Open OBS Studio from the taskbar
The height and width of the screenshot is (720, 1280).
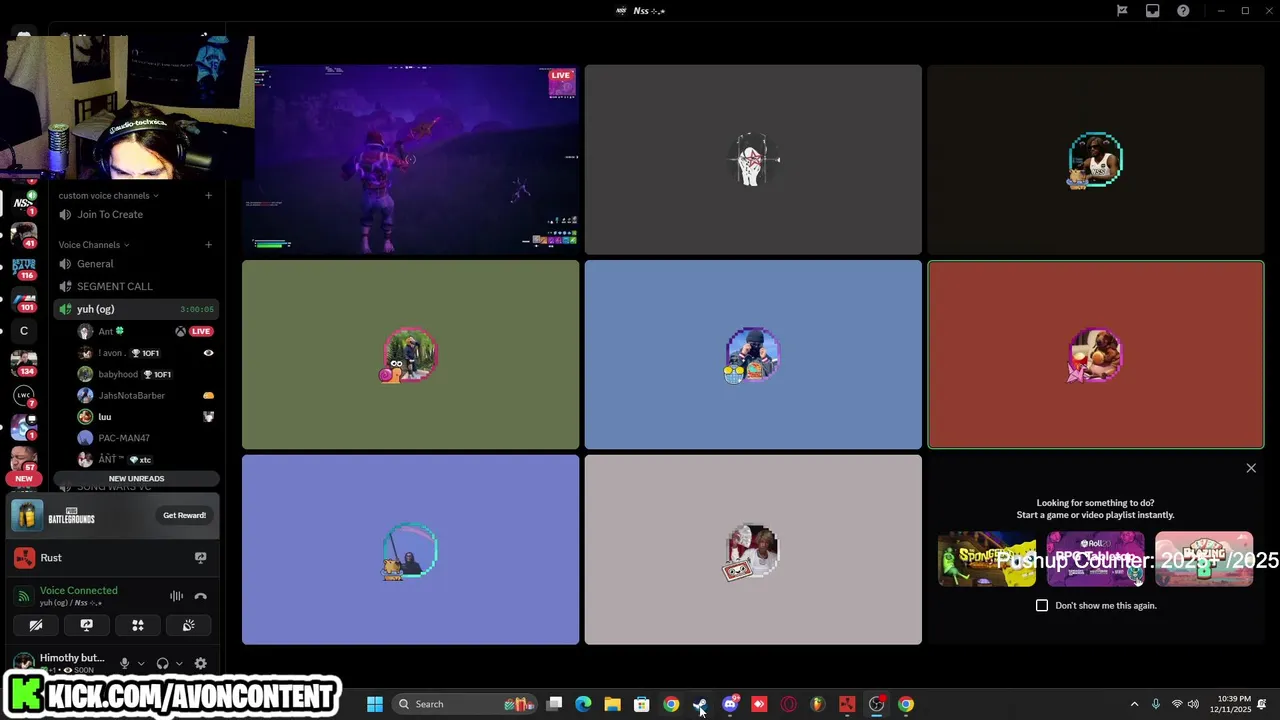pos(876,704)
